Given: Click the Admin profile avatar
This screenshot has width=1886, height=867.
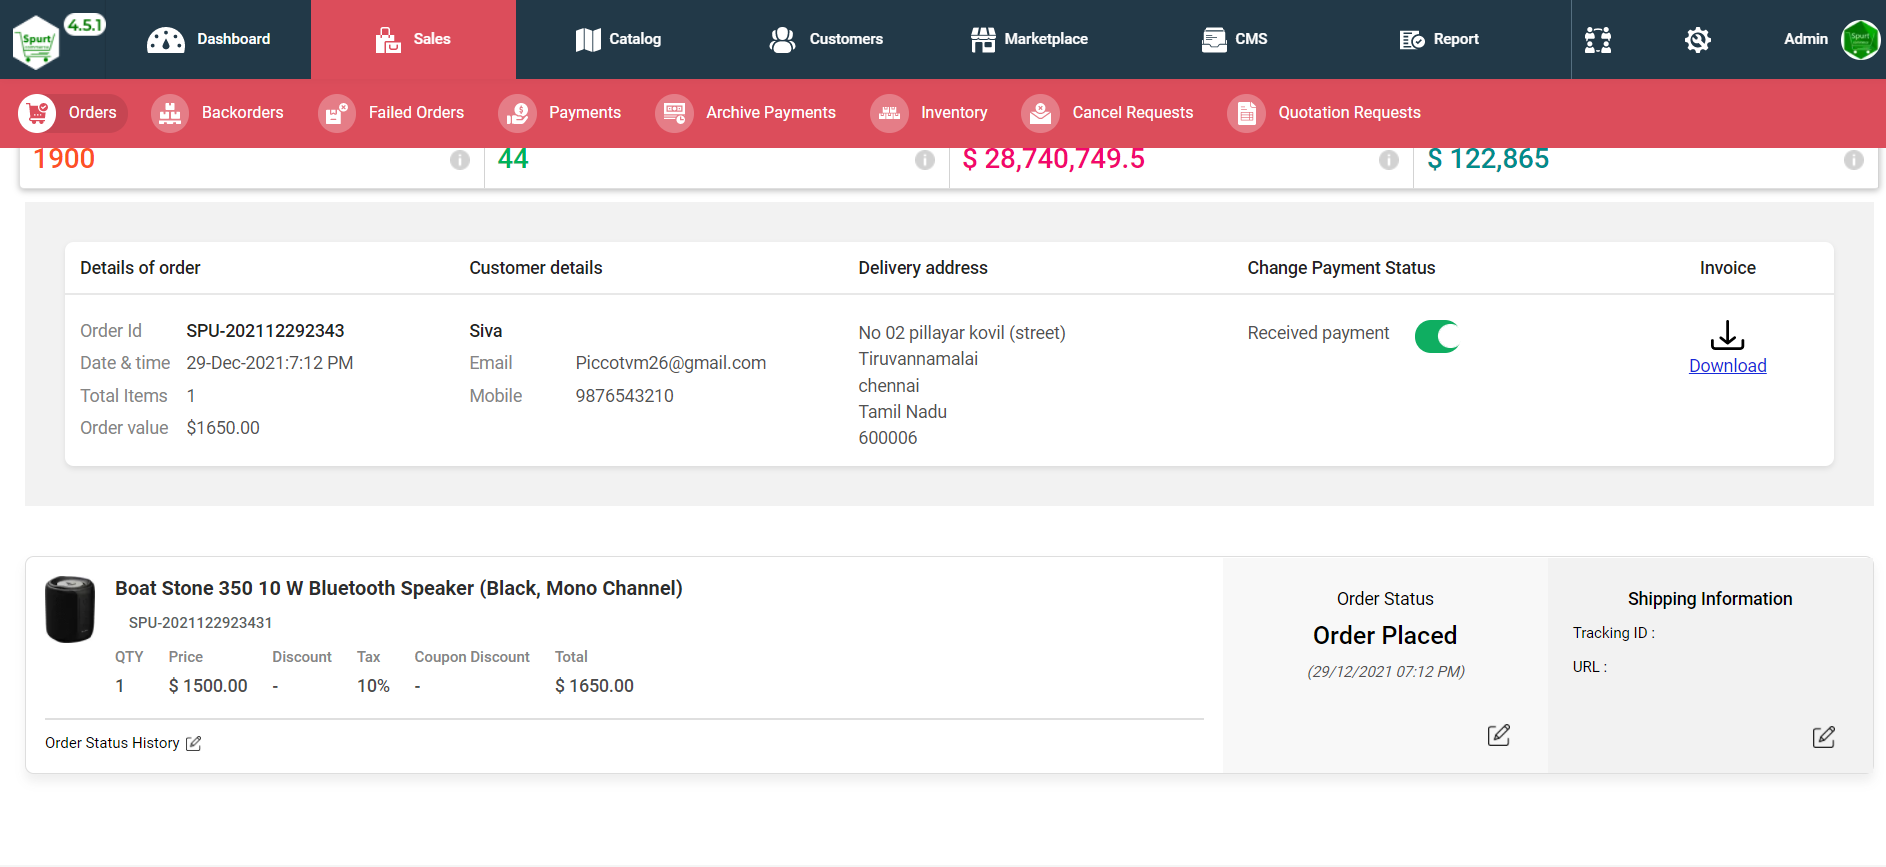Looking at the screenshot, I should [x=1860, y=40].
